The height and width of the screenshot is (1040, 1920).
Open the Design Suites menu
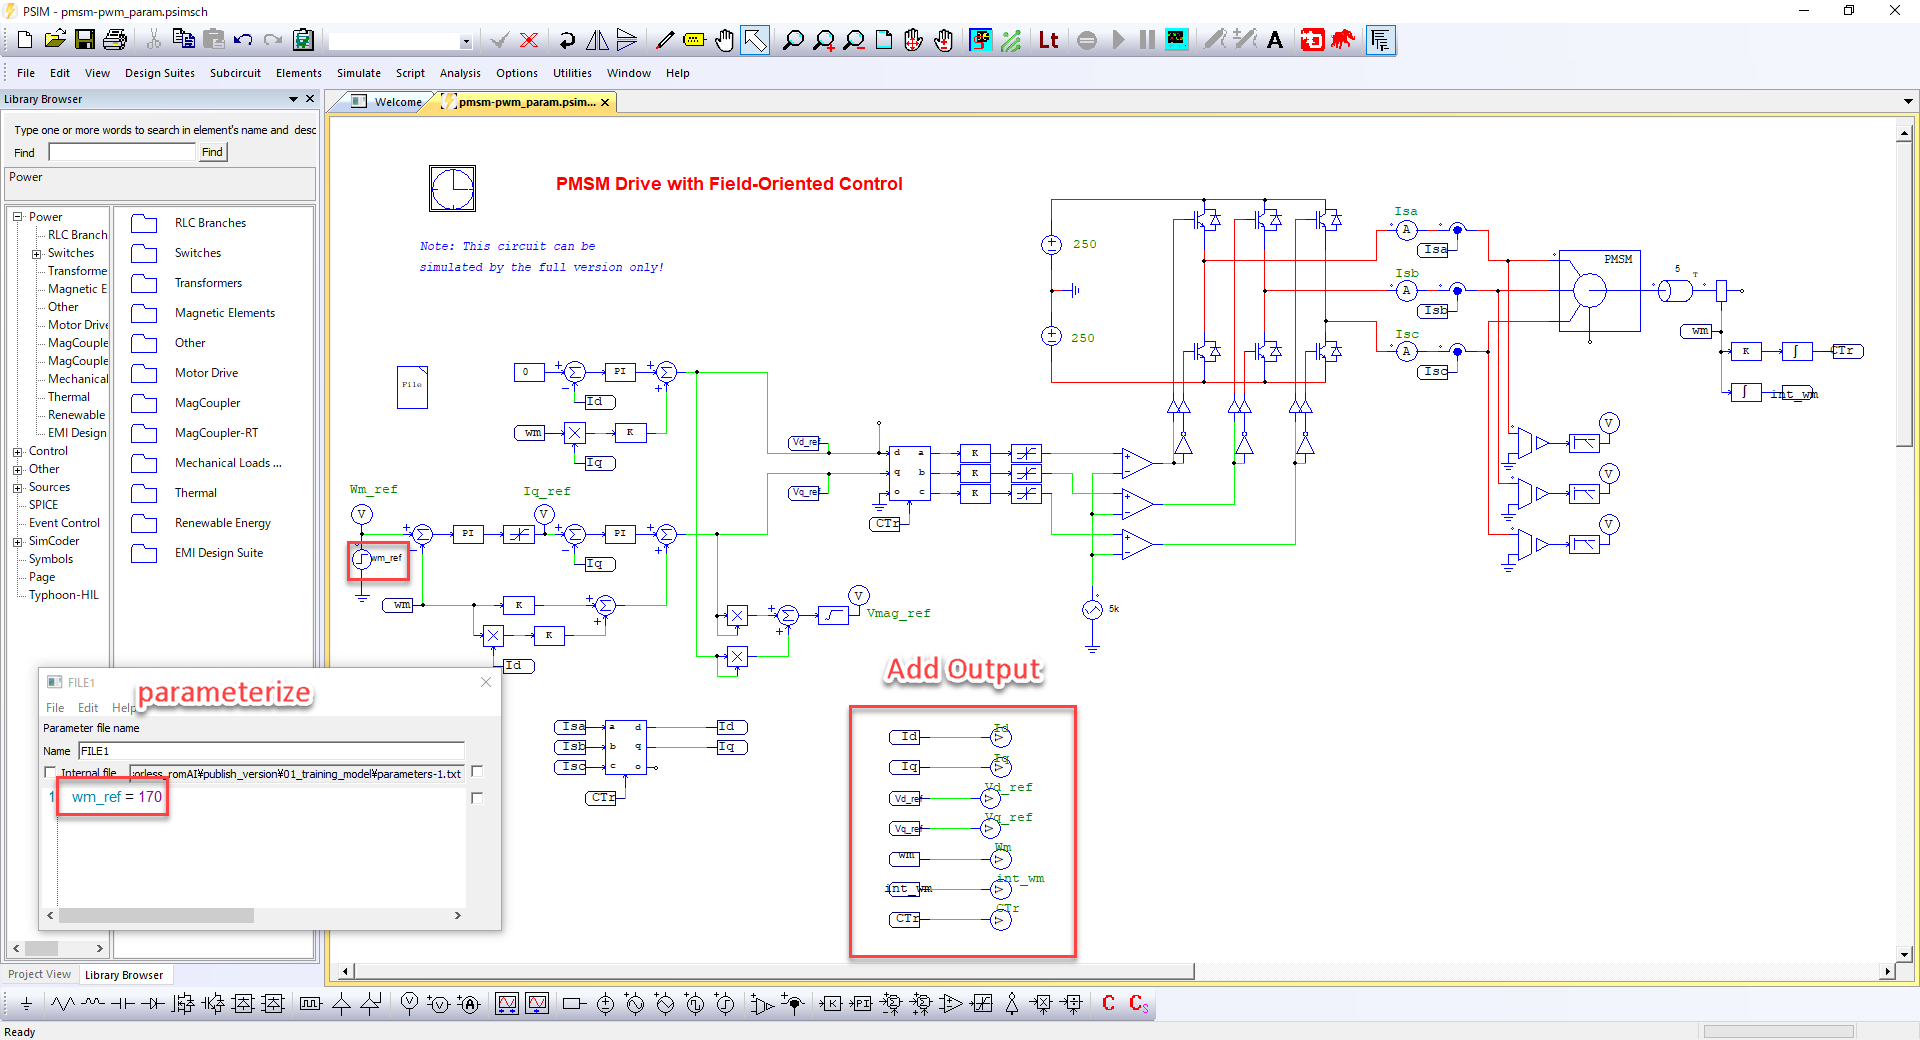[x=160, y=73]
